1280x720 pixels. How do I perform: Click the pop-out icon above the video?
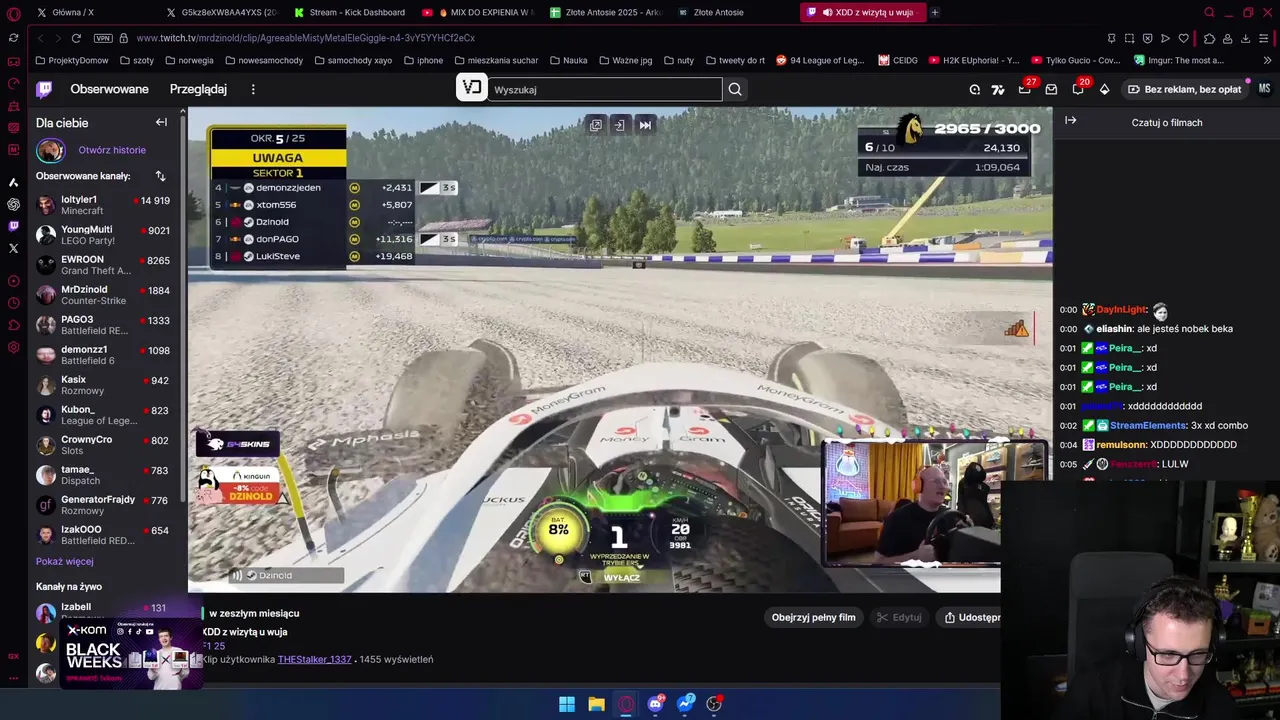click(596, 125)
